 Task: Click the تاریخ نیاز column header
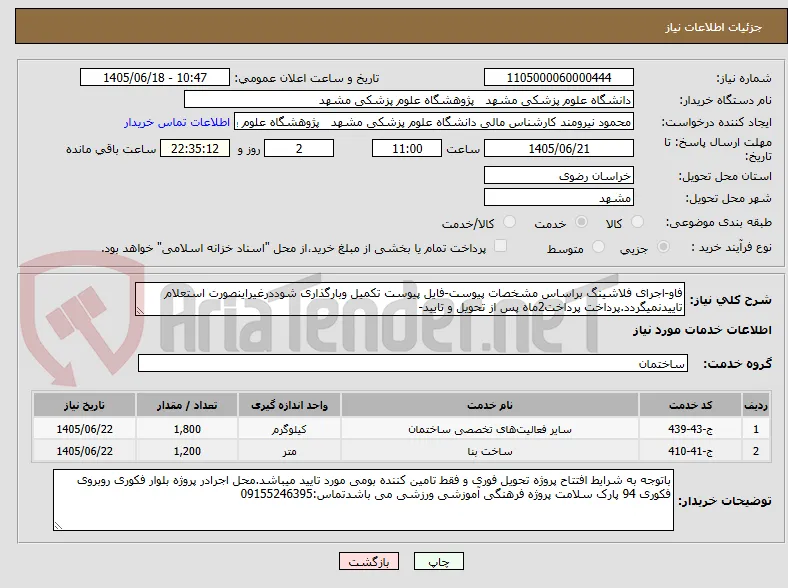pyautogui.click(x=84, y=405)
